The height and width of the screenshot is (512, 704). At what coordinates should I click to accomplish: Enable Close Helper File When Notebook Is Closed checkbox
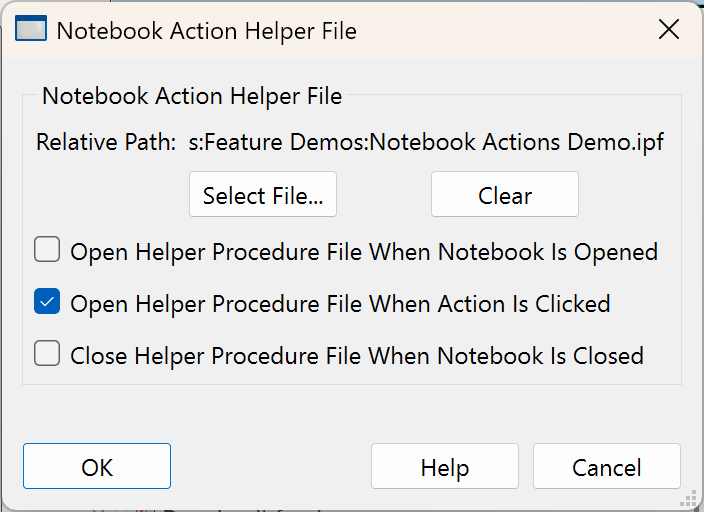pos(47,354)
